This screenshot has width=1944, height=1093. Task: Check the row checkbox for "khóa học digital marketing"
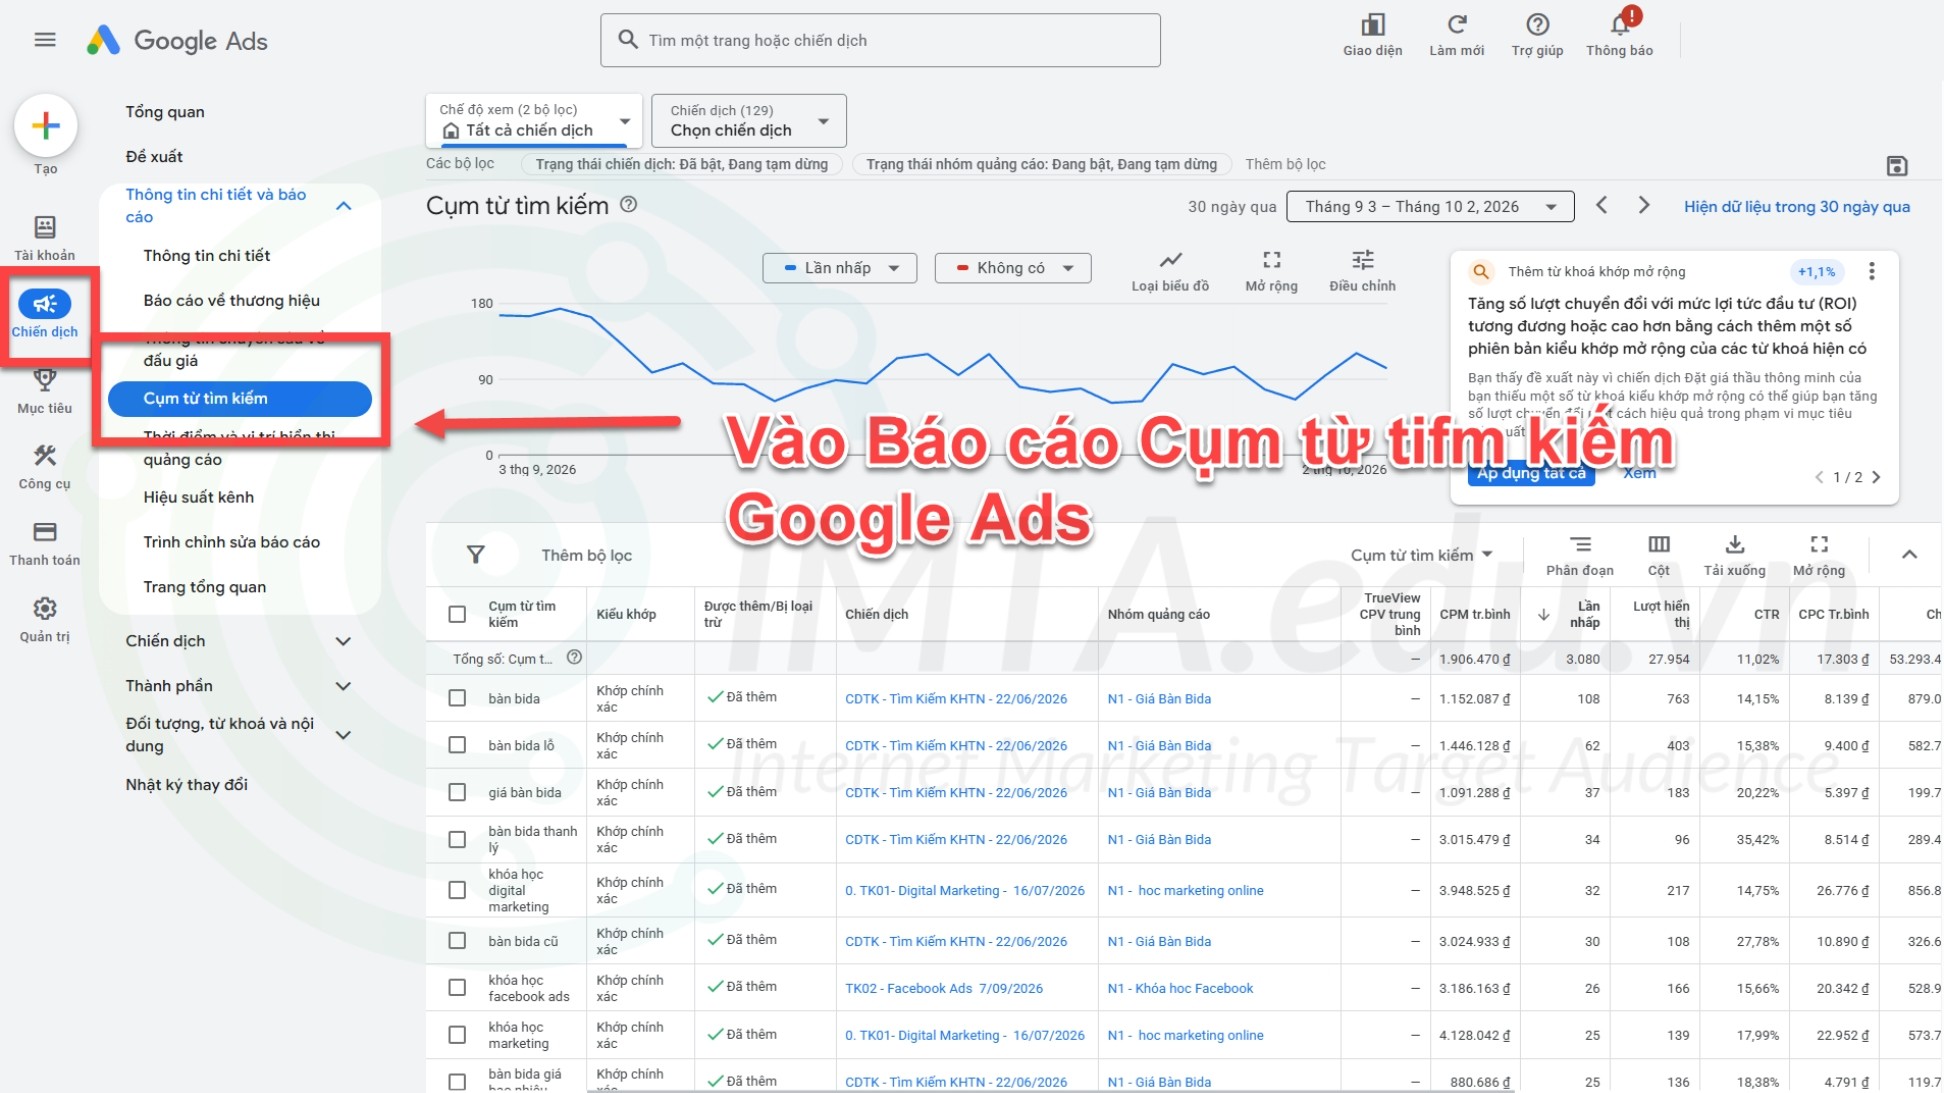point(457,890)
